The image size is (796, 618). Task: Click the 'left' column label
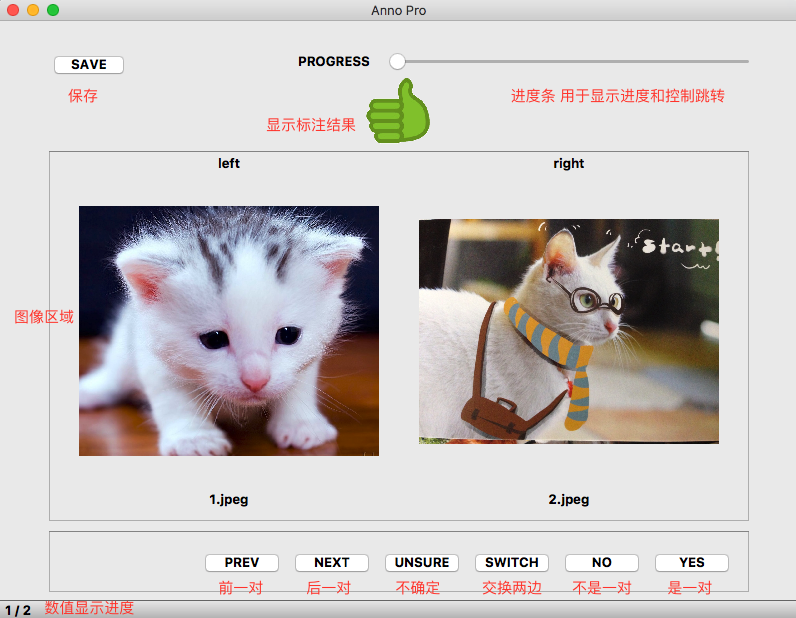[229, 164]
